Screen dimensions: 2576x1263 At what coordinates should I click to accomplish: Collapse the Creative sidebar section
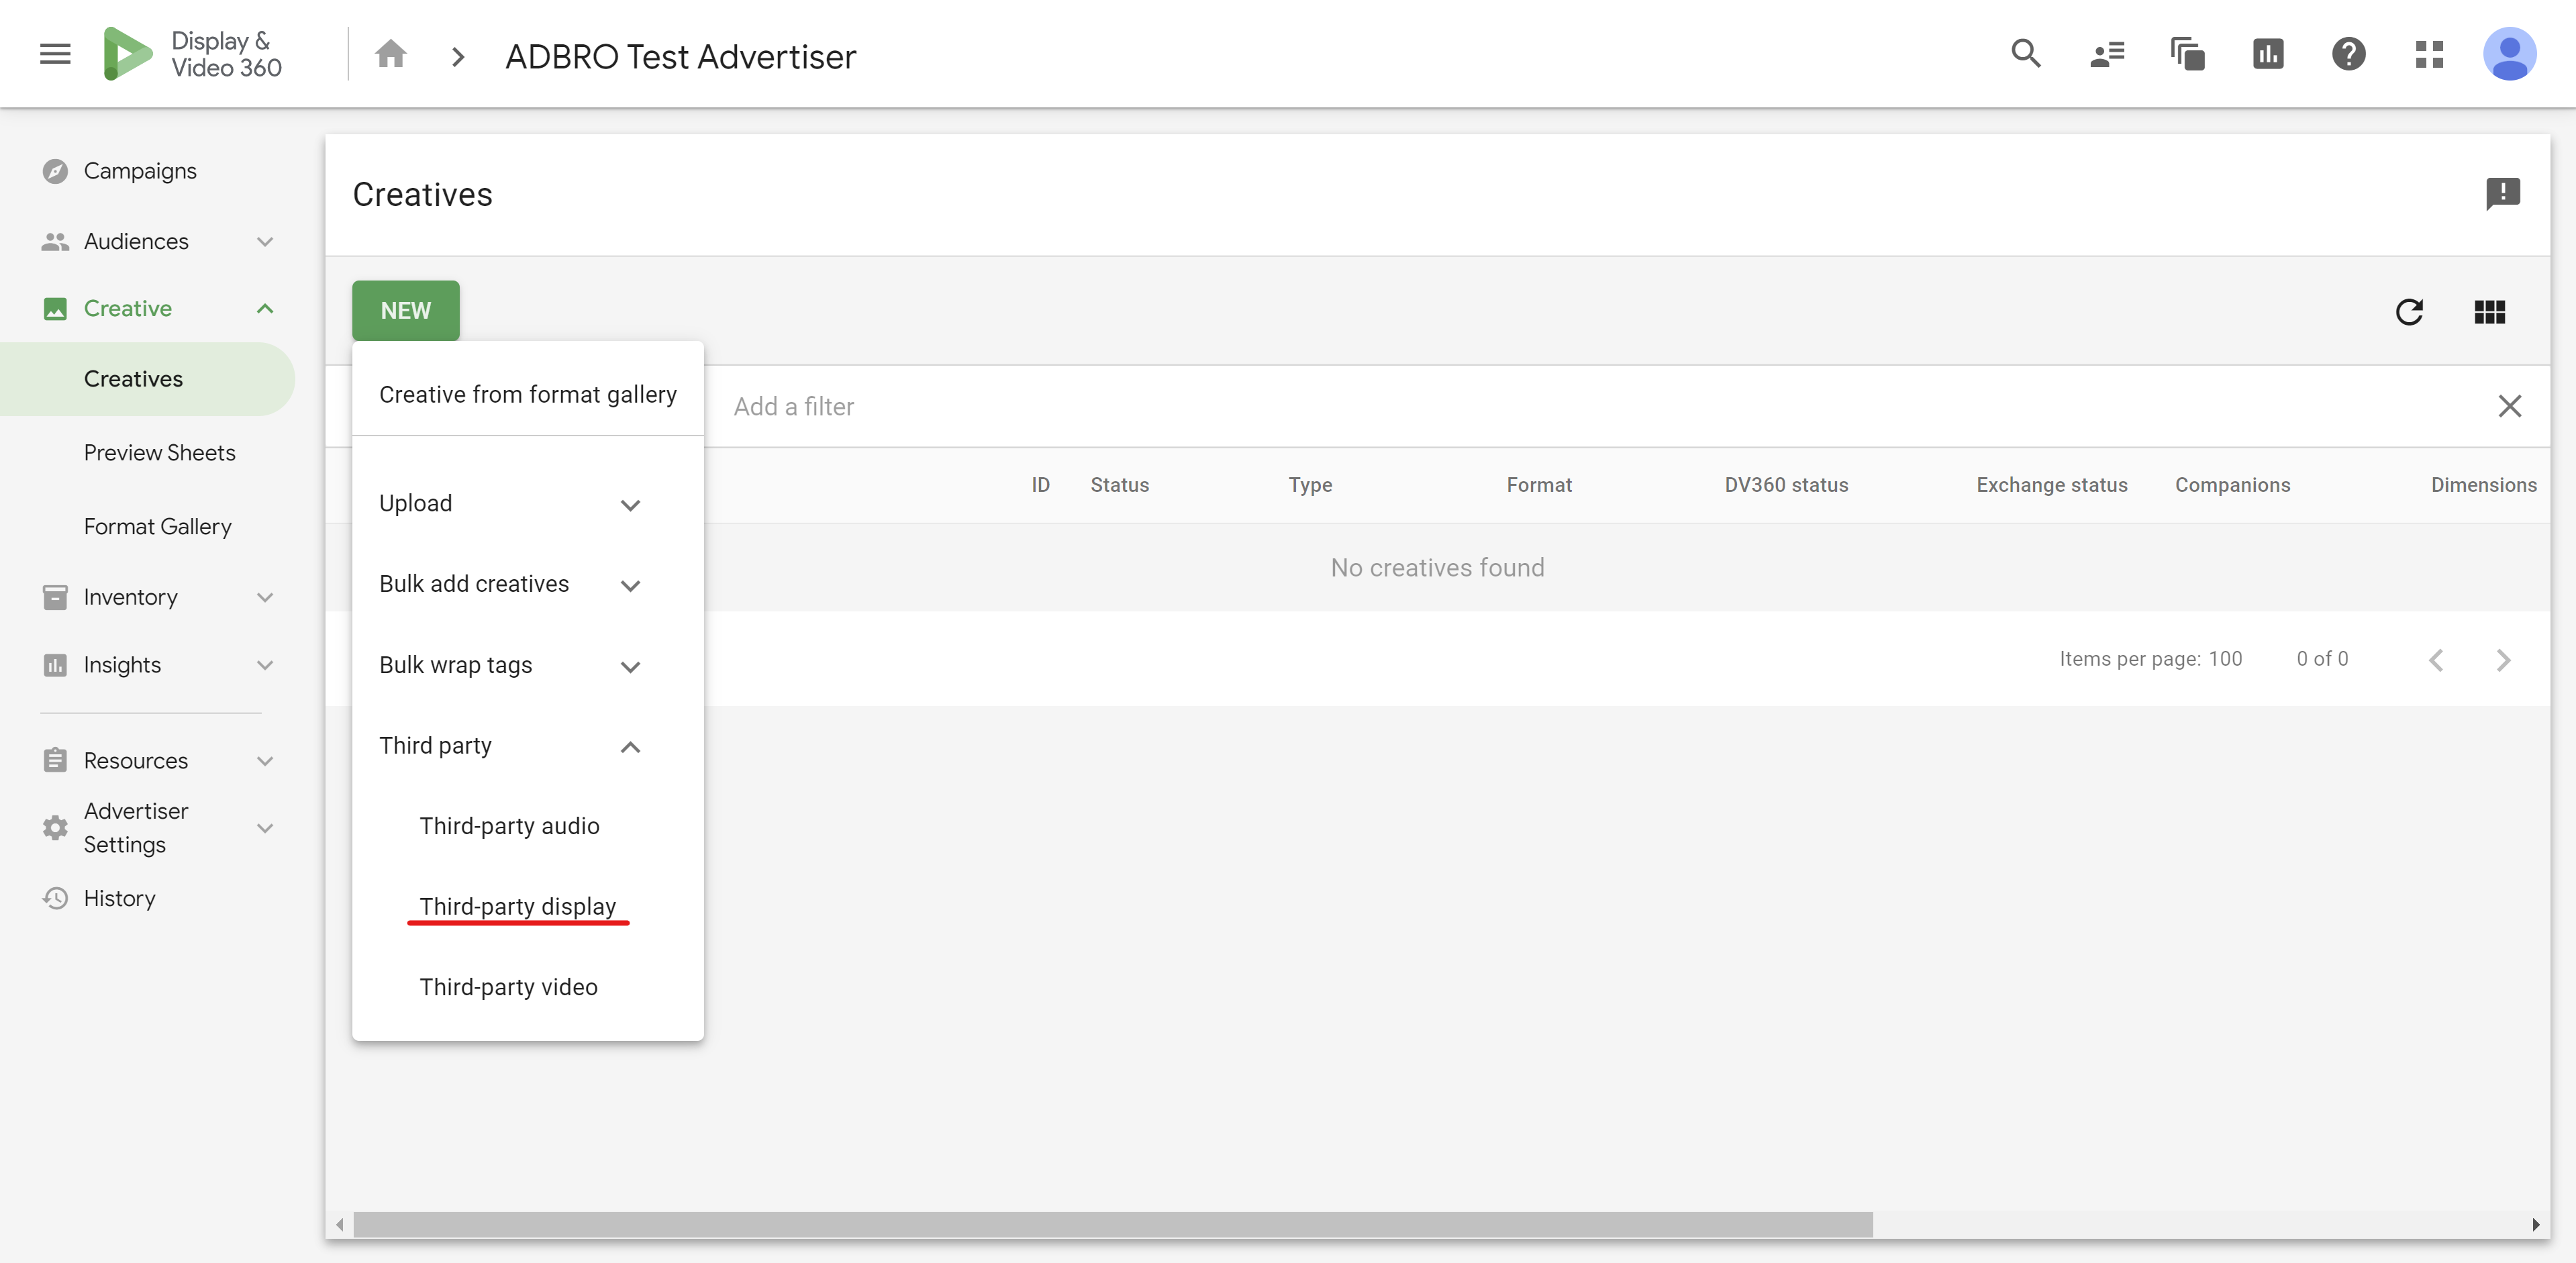click(x=264, y=308)
